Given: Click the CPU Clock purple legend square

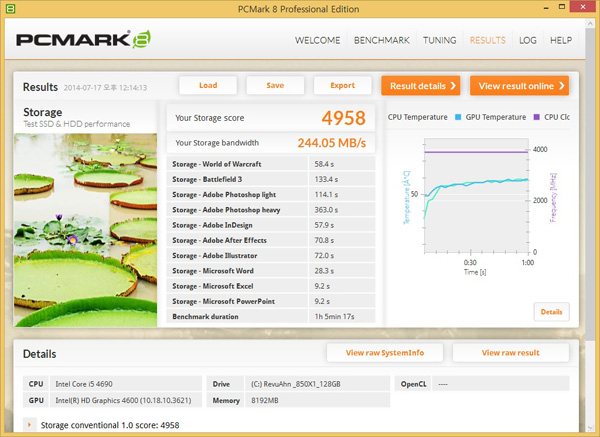Looking at the screenshot, I should pos(536,117).
